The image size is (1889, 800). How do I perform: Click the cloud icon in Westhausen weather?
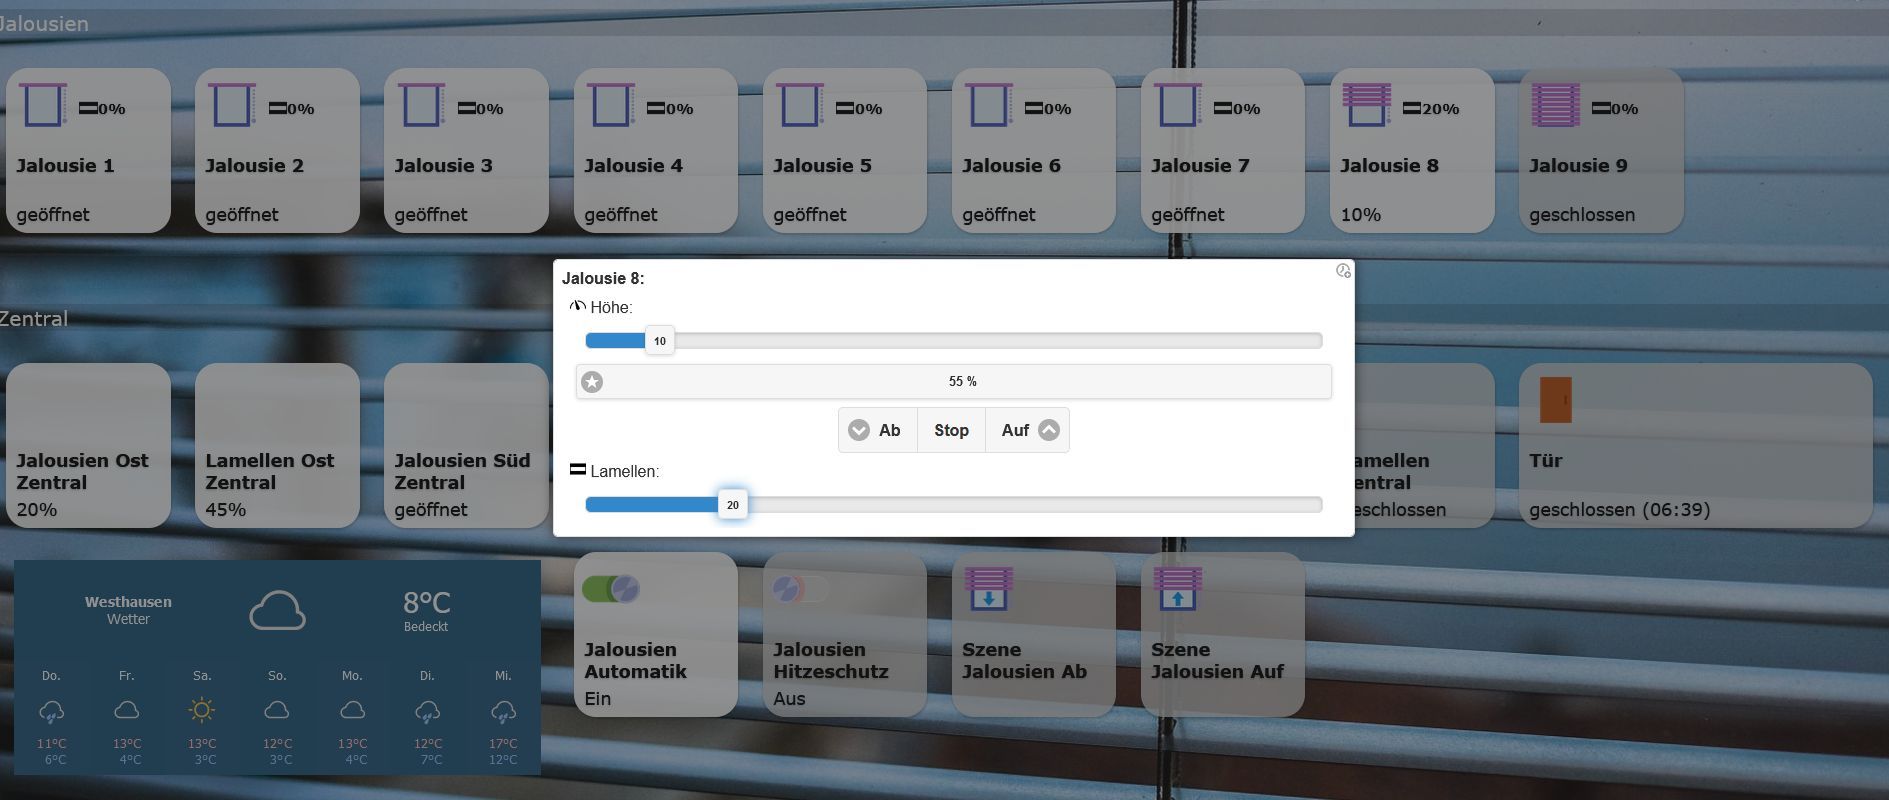click(x=277, y=610)
